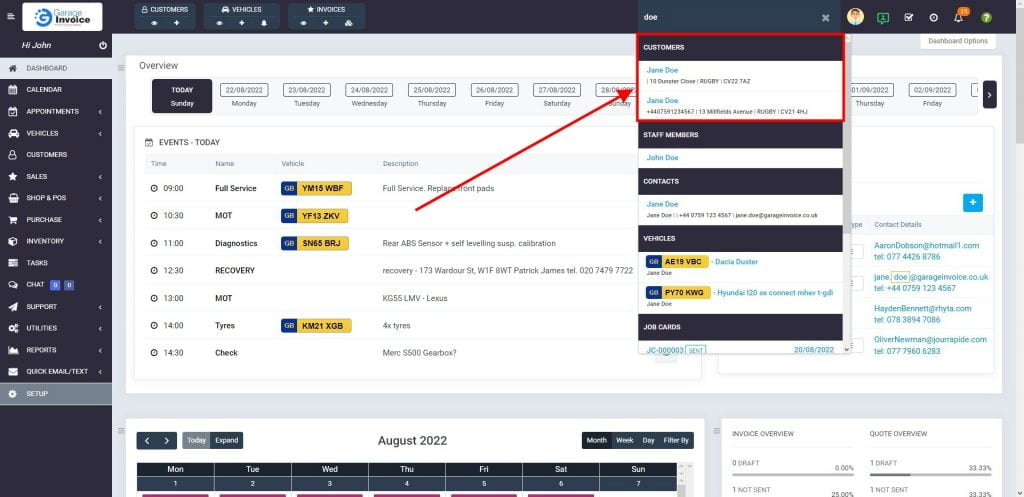Open Customers in the left sidebar
This screenshot has height=497, width=1024.
tap(46, 155)
